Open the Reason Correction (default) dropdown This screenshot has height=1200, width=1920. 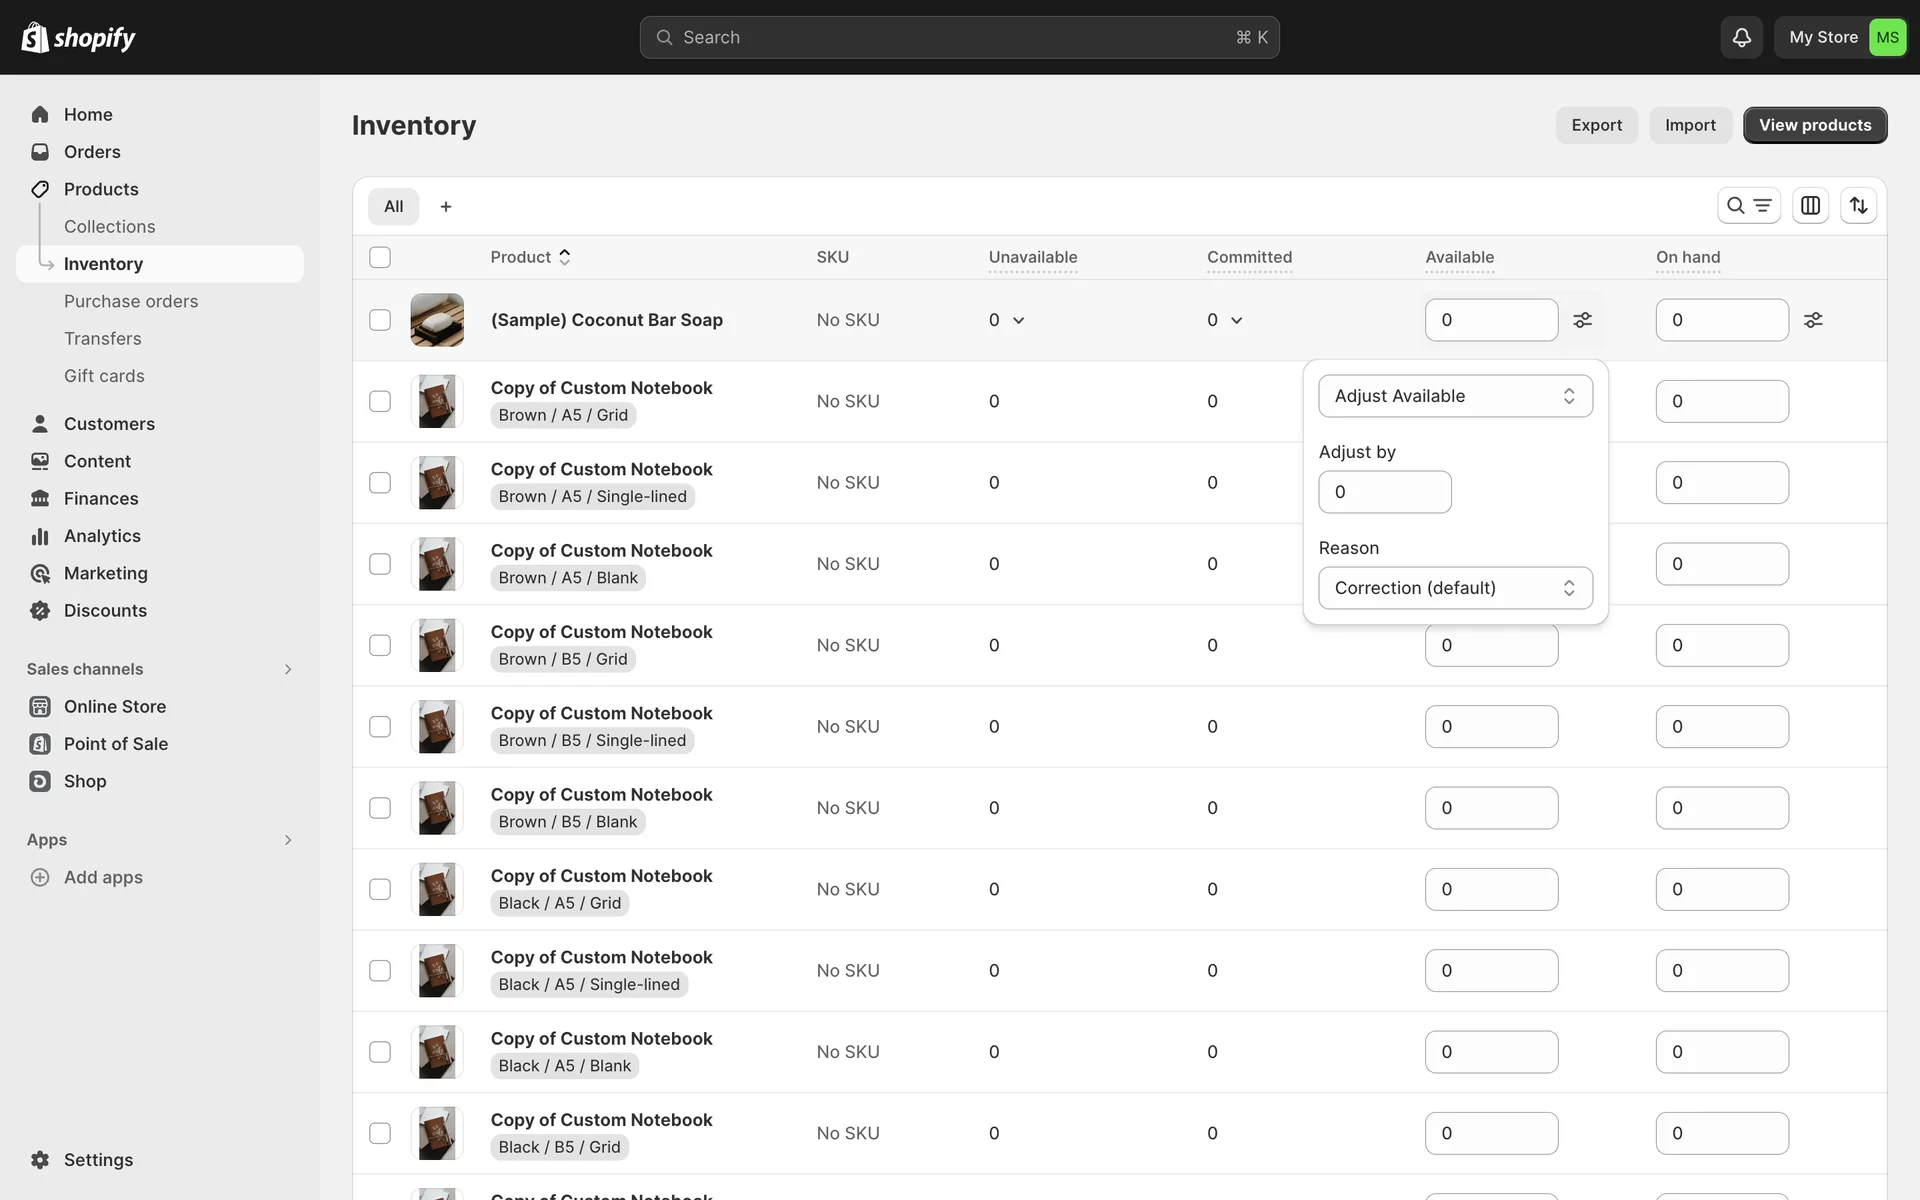tap(1455, 588)
